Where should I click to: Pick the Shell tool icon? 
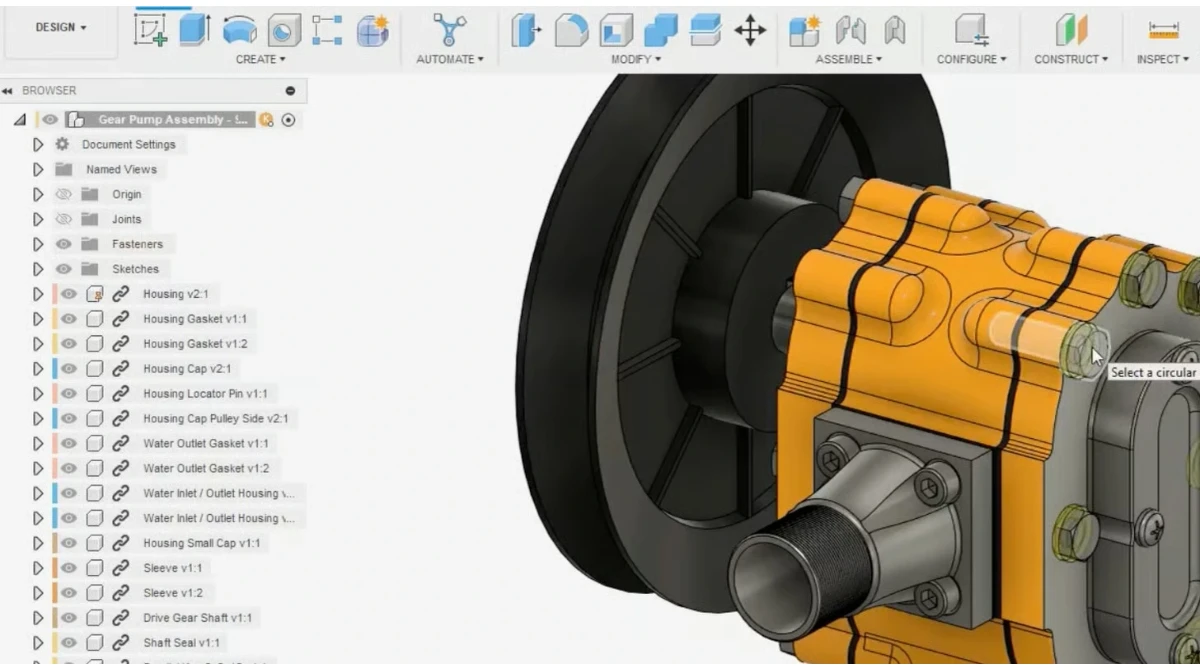coord(616,31)
